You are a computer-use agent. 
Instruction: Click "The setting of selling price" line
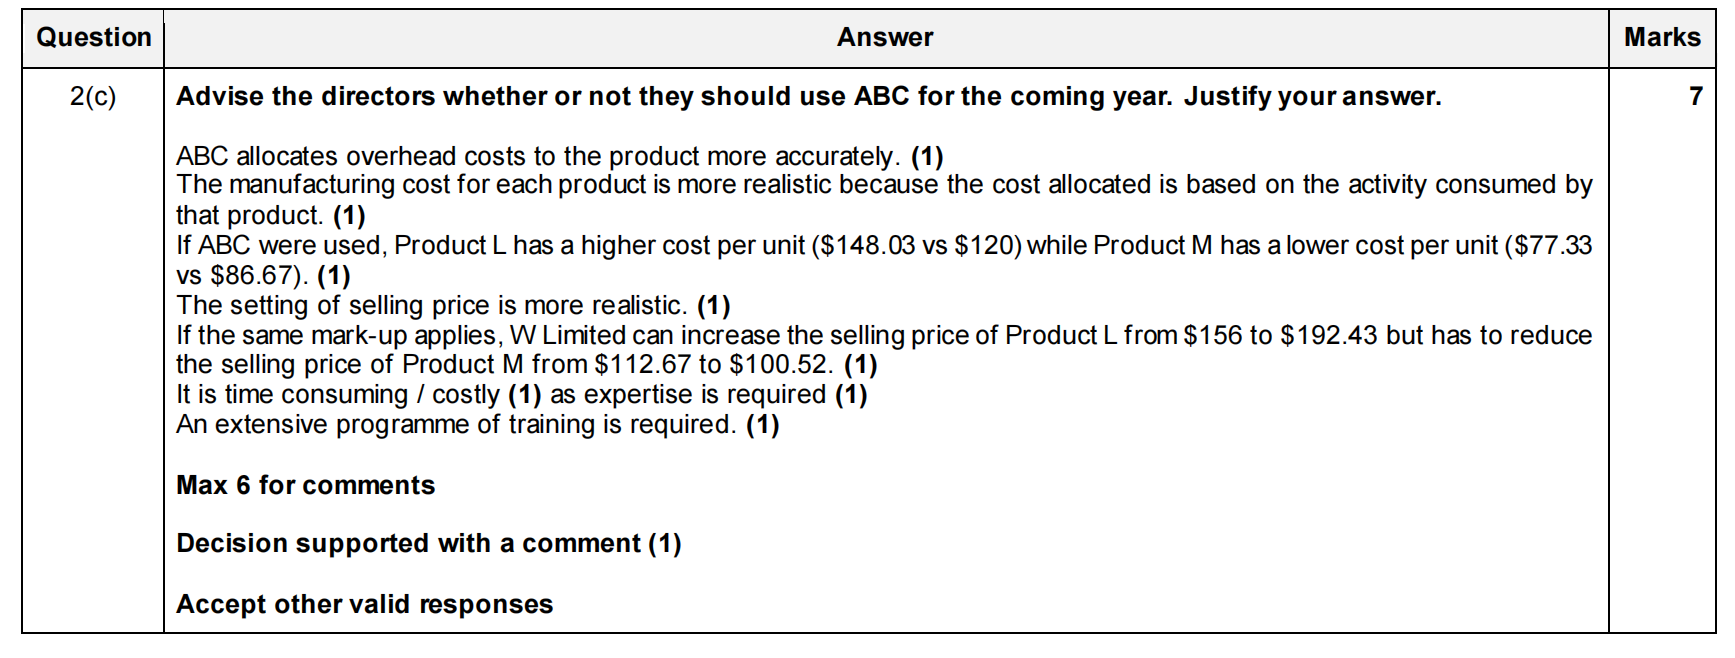point(431,306)
